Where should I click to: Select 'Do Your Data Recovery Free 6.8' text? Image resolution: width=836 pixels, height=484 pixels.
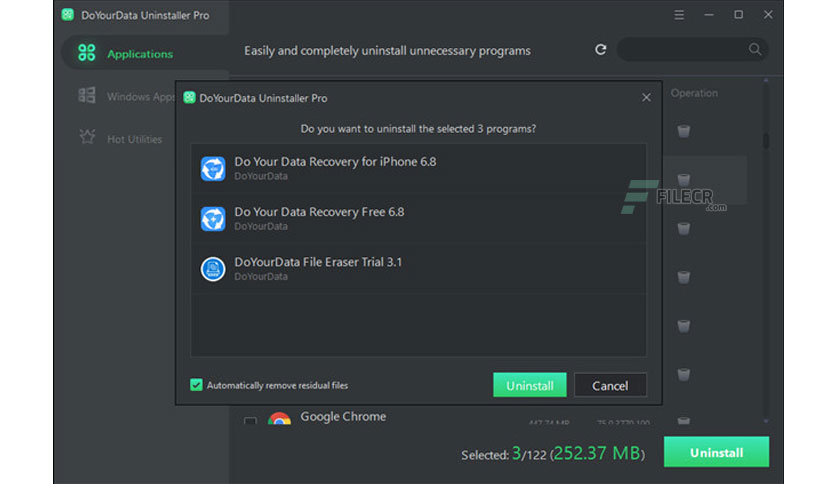pyautogui.click(x=319, y=212)
